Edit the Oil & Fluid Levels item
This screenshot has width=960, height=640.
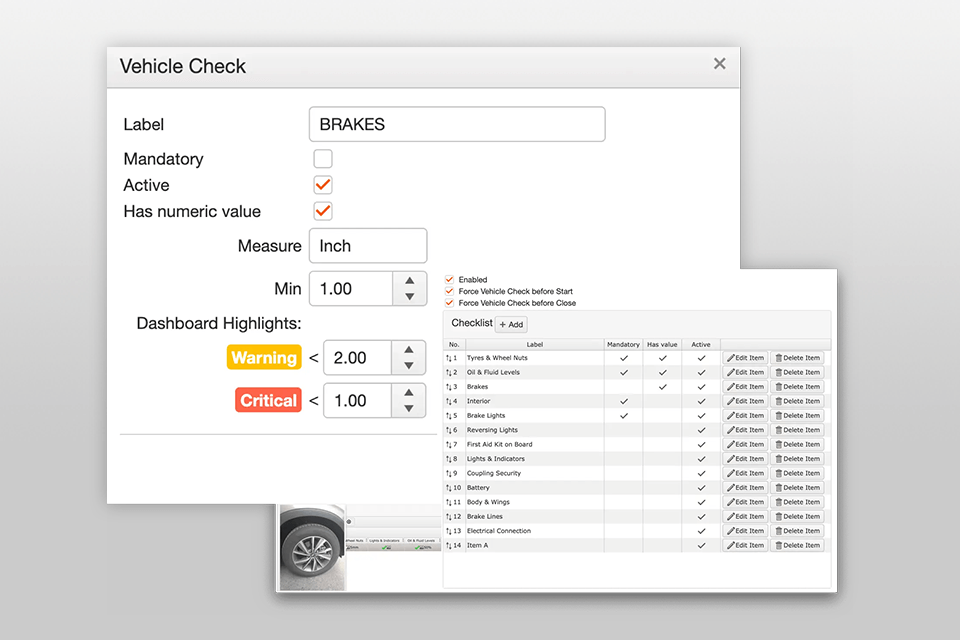click(745, 372)
